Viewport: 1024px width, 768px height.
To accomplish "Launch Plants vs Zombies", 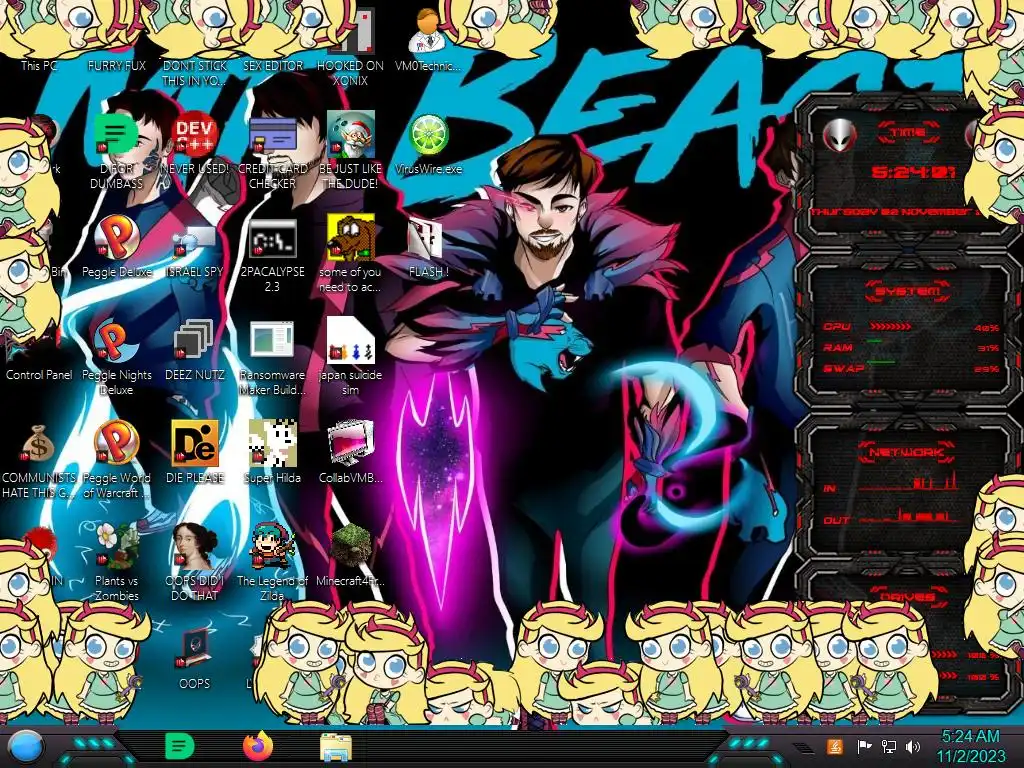I will [x=116, y=564].
